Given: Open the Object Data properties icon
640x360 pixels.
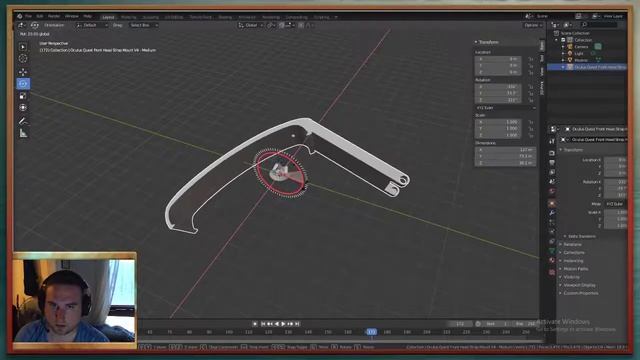Looking at the screenshot, I should tap(552, 251).
